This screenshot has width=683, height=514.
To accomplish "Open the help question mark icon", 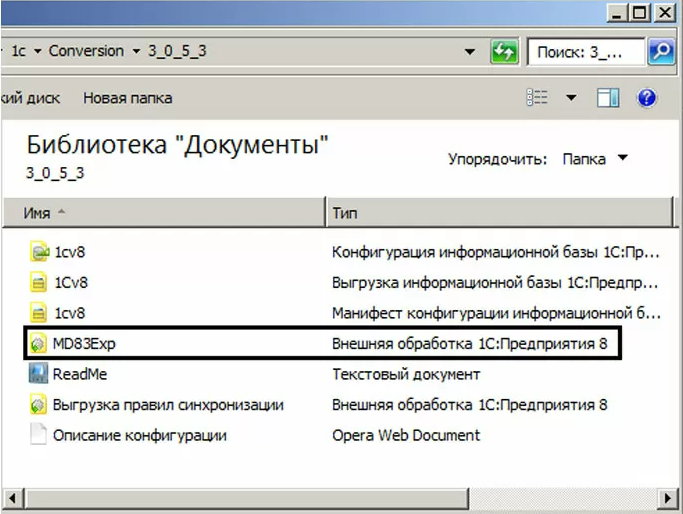I will (x=646, y=98).
